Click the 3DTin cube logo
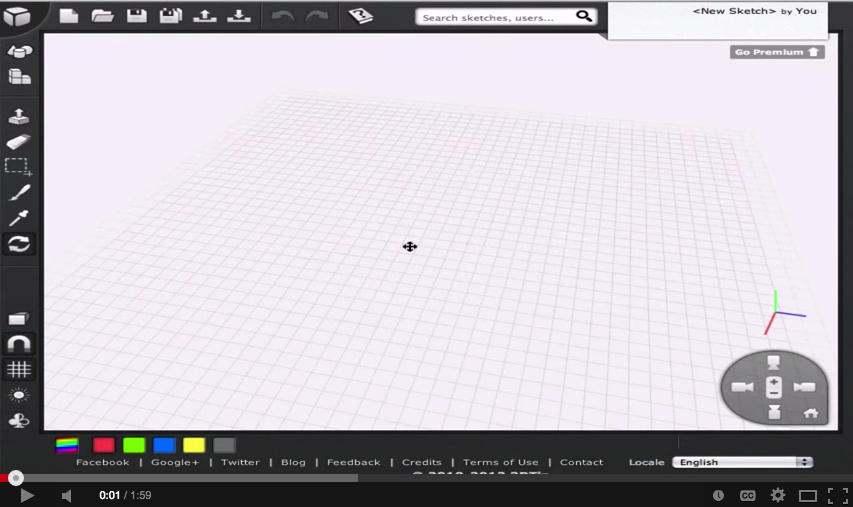Viewport: 853px width, 507px height. click(17, 16)
